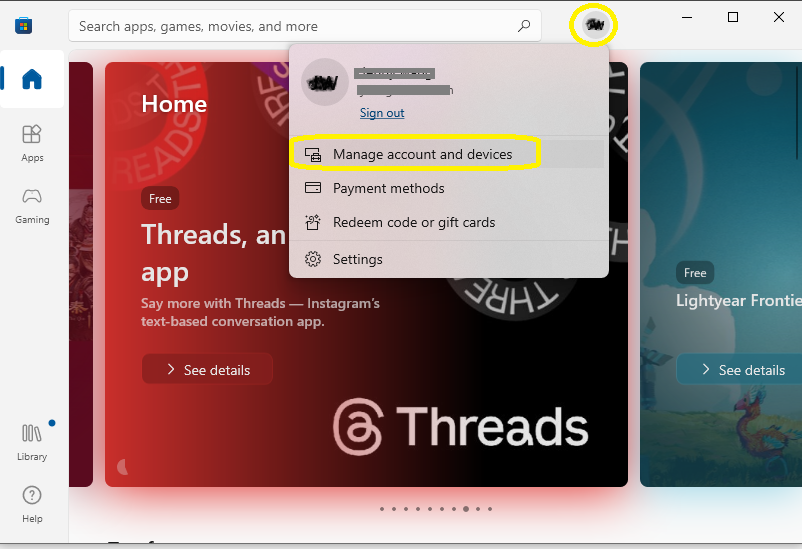Click the Manage account devices icon

[x=313, y=155]
